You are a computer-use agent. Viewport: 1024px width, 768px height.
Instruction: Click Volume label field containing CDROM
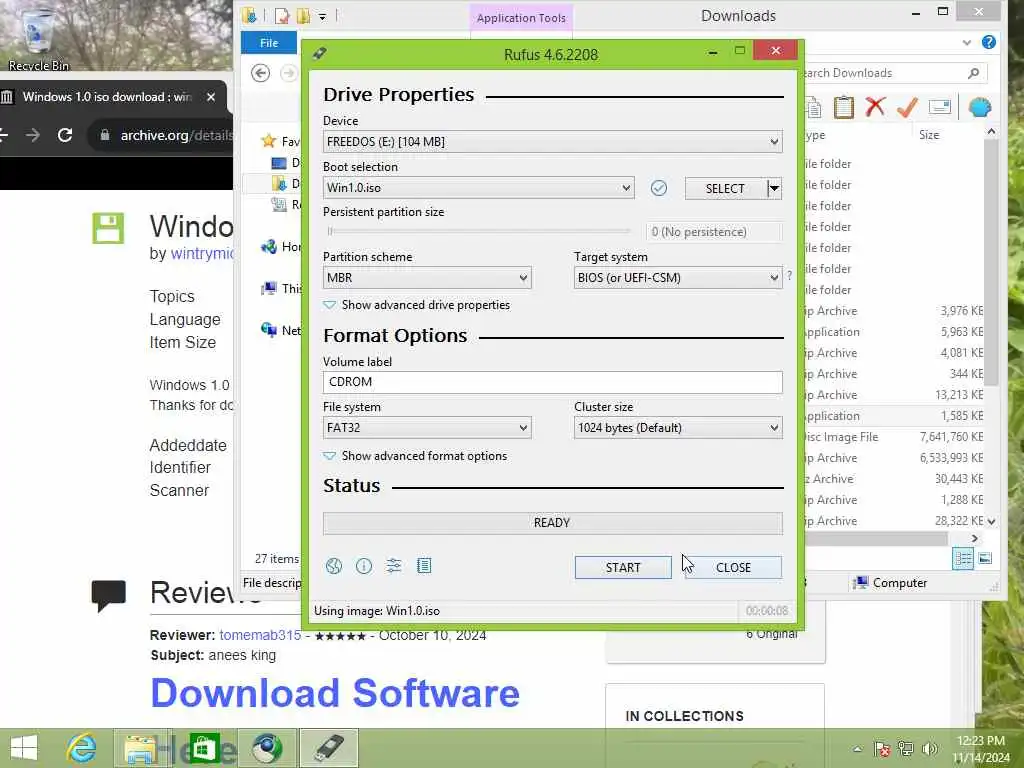pyautogui.click(x=552, y=382)
